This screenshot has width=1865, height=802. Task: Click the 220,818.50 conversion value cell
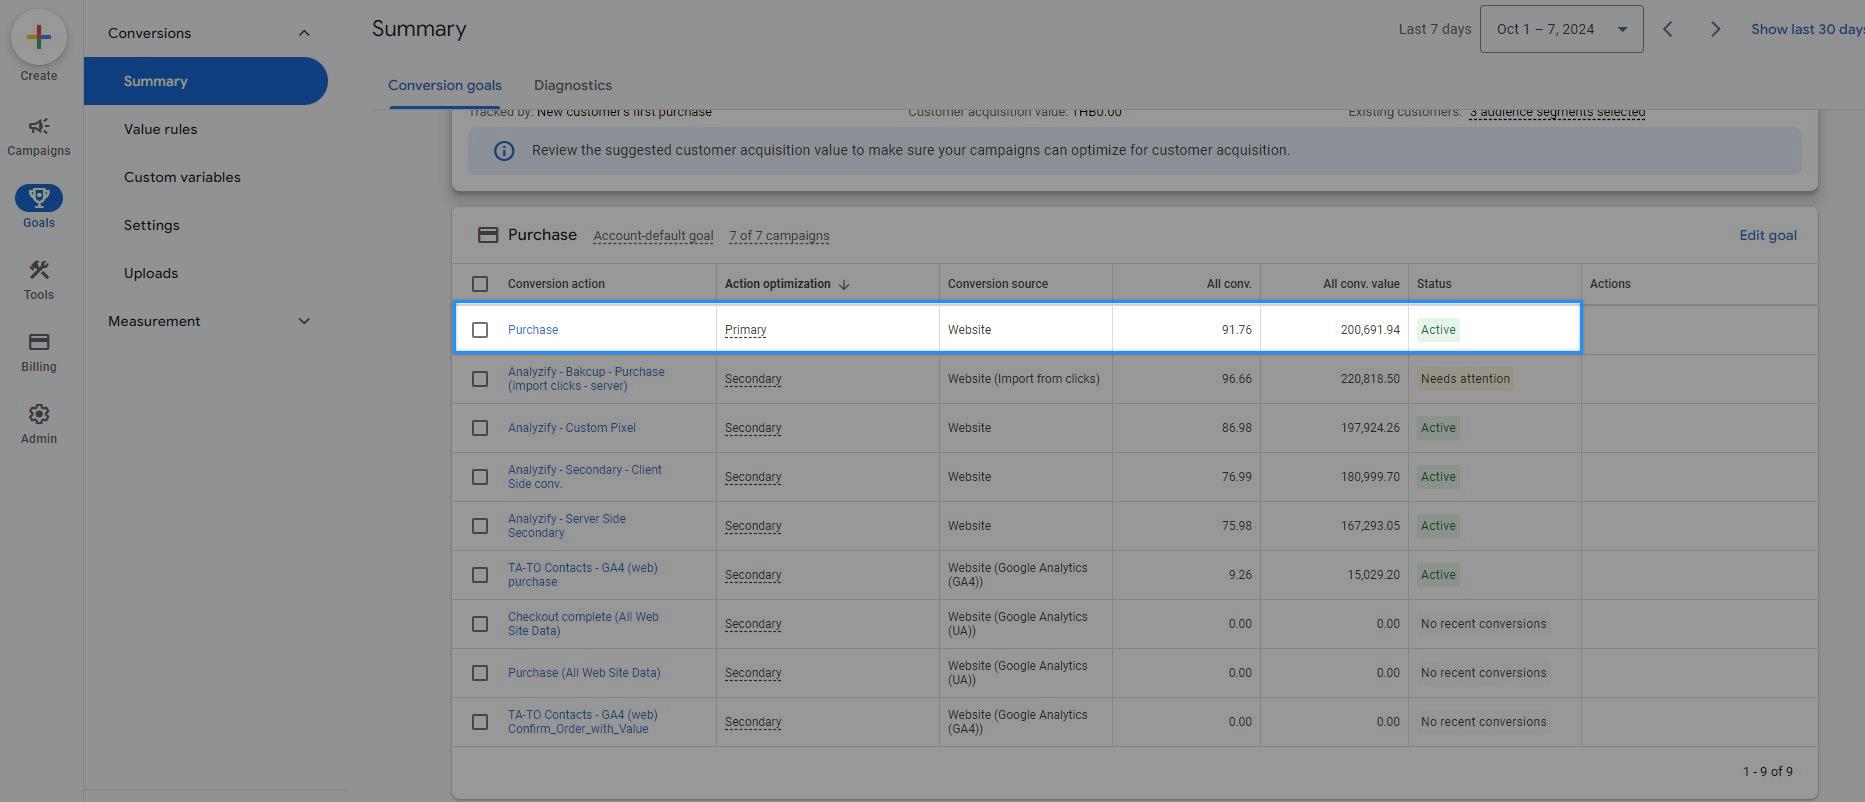(1370, 379)
